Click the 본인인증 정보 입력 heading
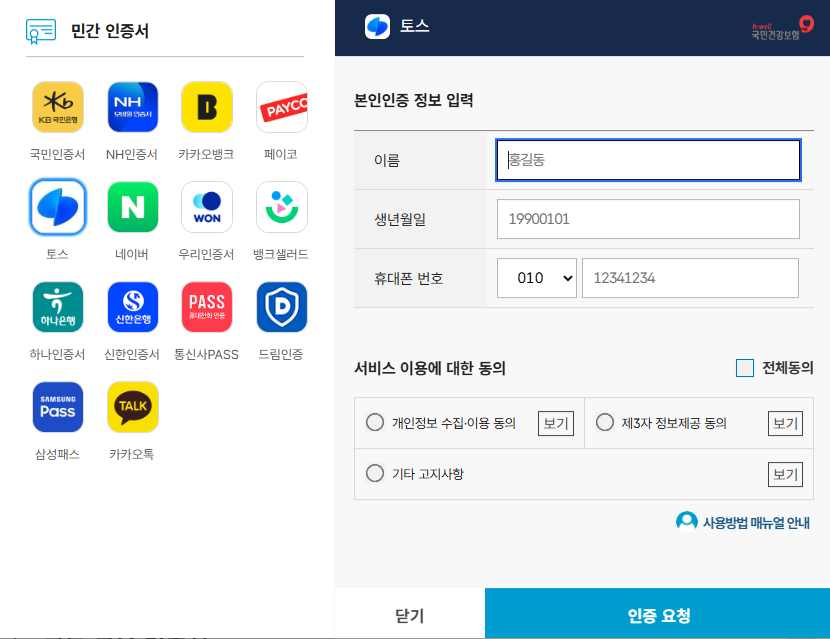Viewport: 830px width, 639px height. pos(413,100)
